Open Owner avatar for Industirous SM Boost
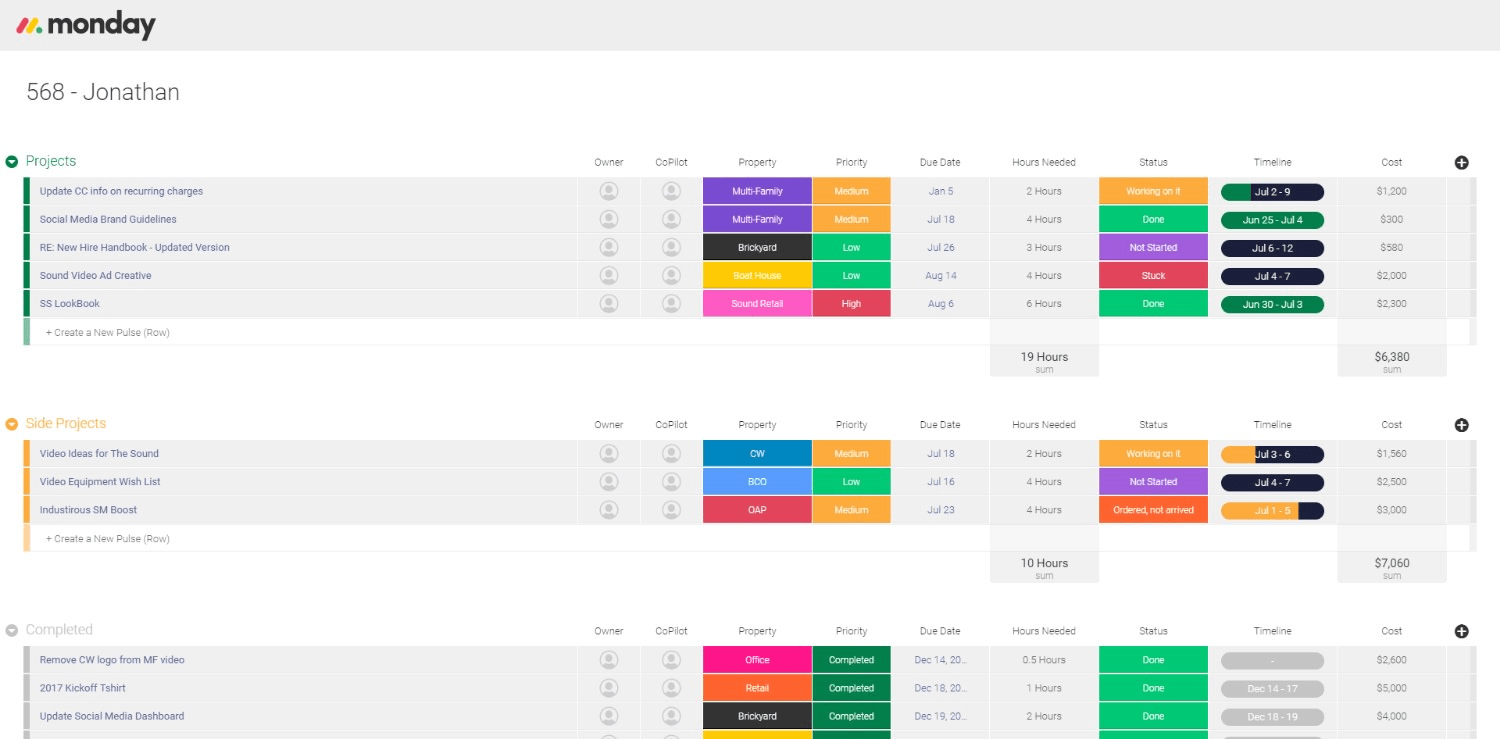The image size is (1500, 739). tap(608, 510)
